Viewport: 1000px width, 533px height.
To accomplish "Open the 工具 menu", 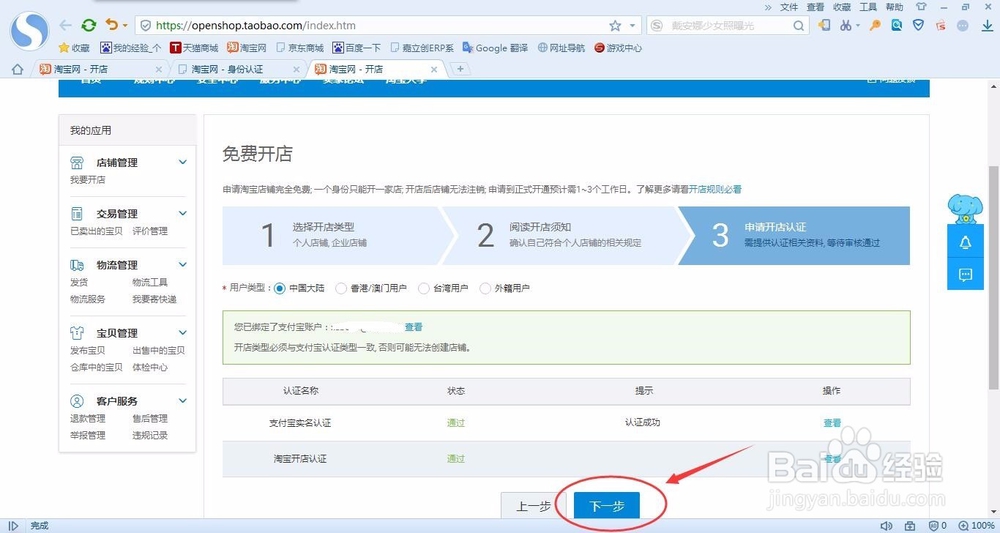I will click(x=868, y=7).
